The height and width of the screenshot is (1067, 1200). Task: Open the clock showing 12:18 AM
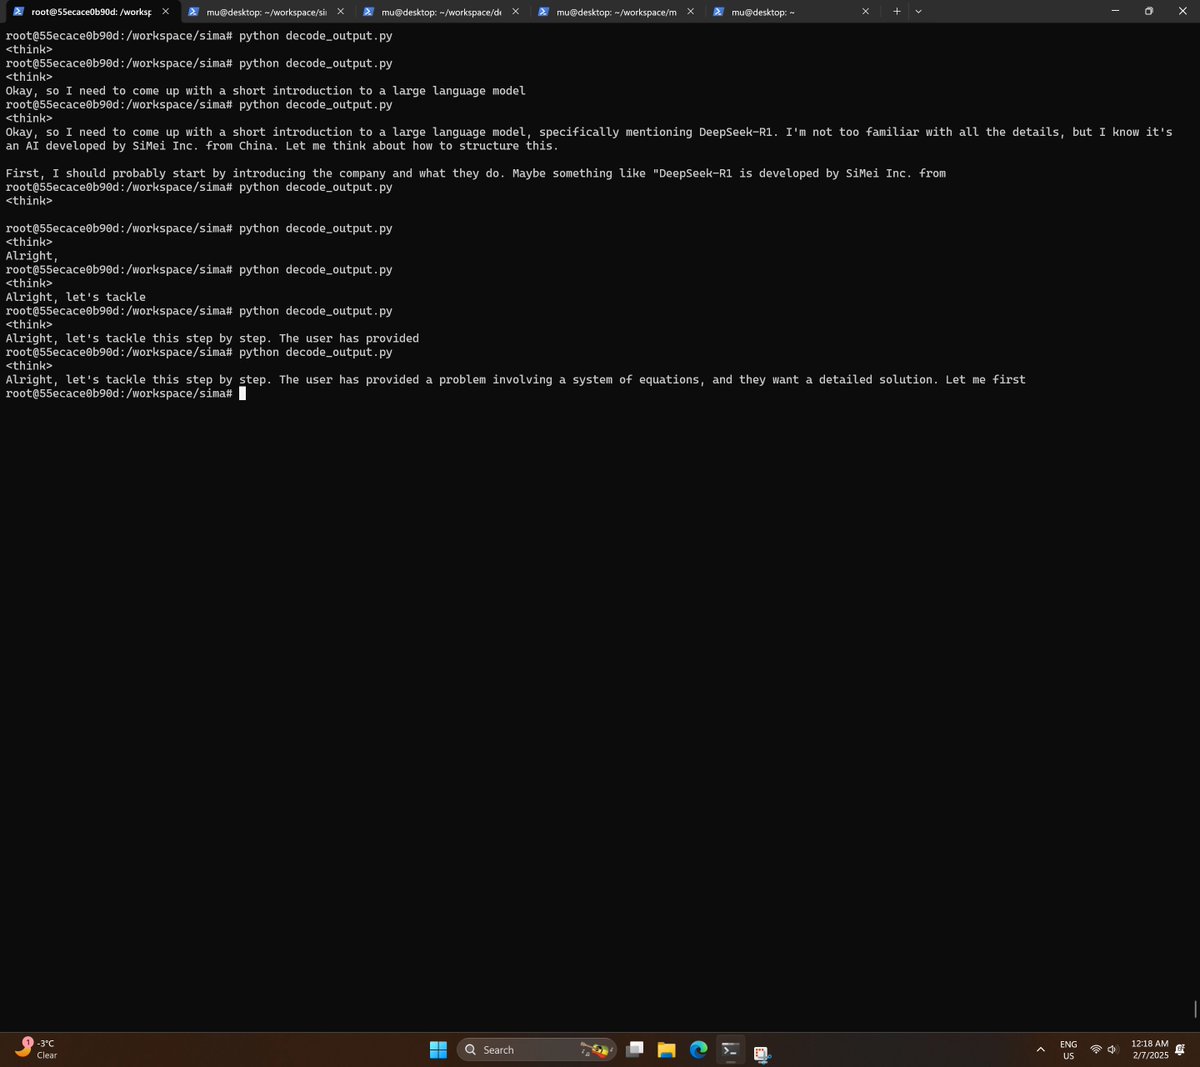1150,1049
